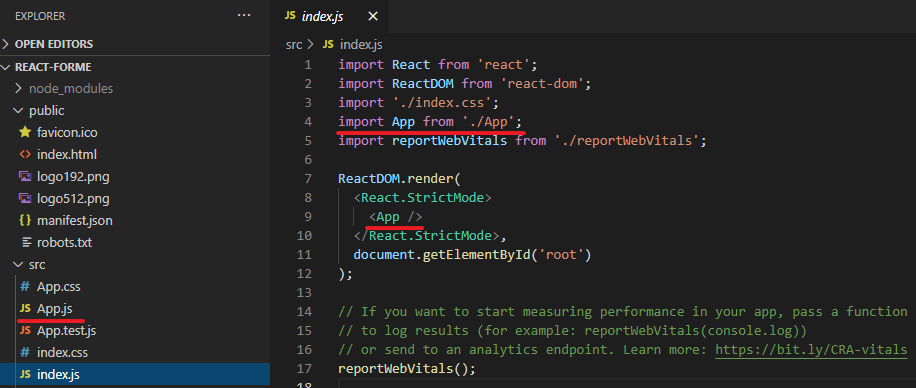916x388 pixels.
Task: Click the EXPLORER panel title
Action: (40, 16)
